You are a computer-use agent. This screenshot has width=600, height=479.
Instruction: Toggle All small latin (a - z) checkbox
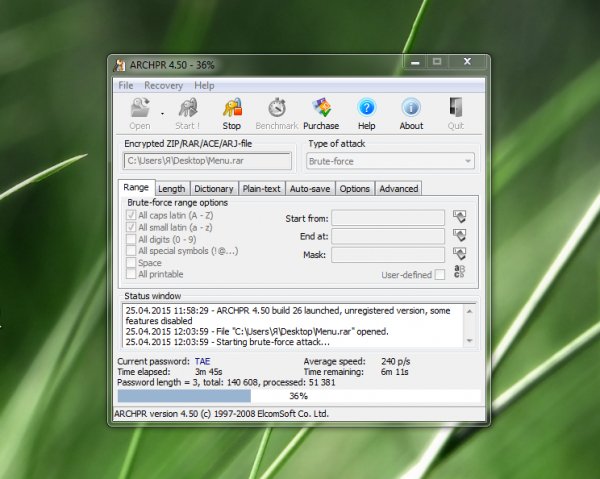click(131, 227)
